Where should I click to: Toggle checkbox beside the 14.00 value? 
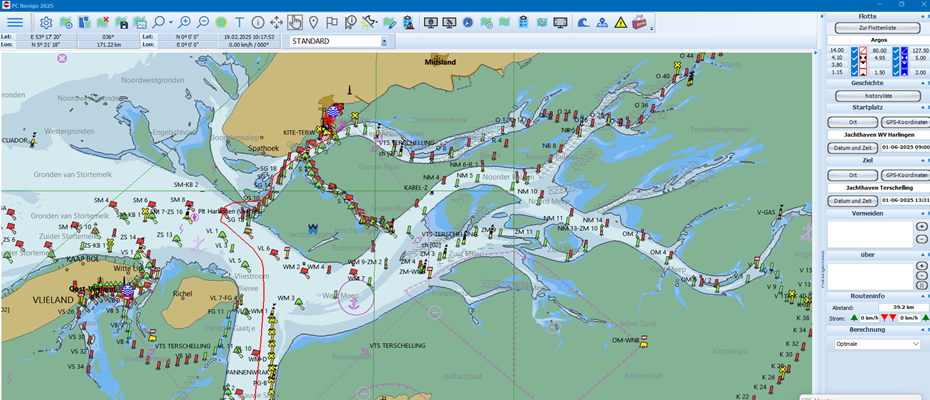pyautogui.click(x=854, y=50)
